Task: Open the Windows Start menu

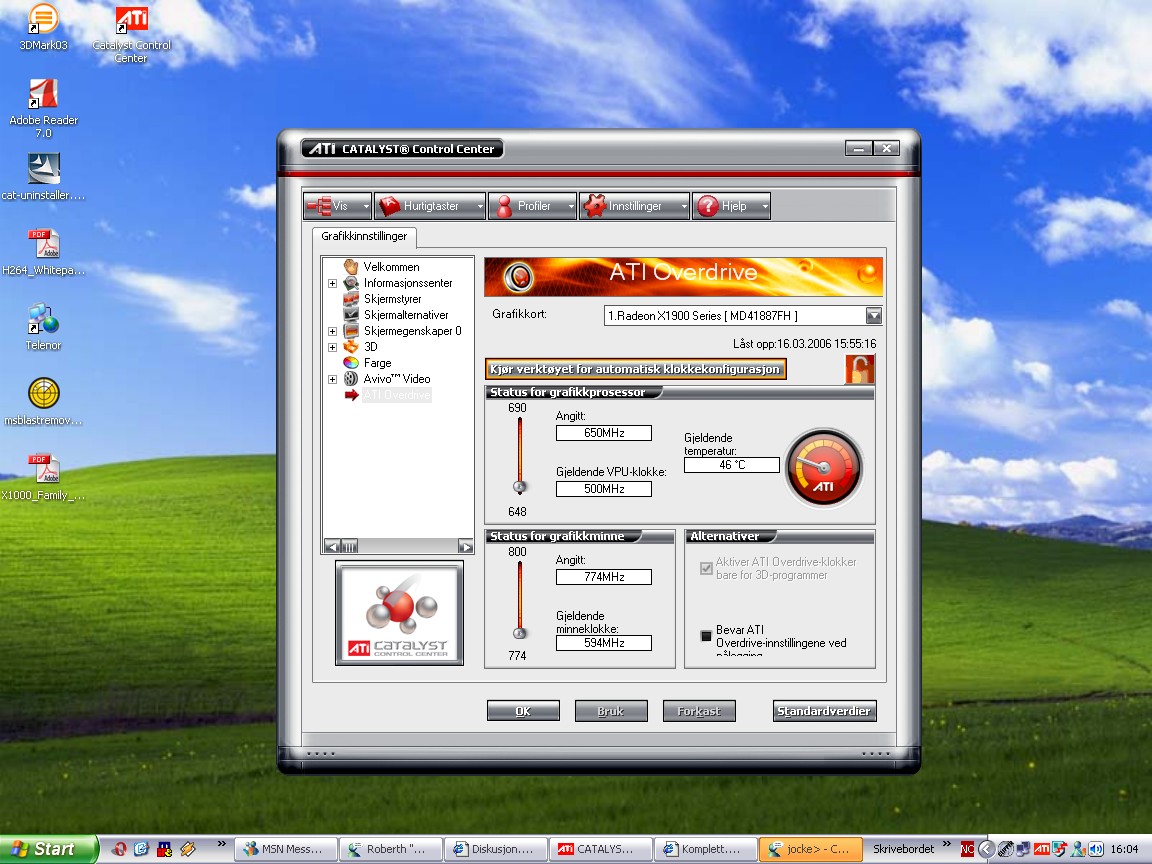Action: tap(48, 849)
